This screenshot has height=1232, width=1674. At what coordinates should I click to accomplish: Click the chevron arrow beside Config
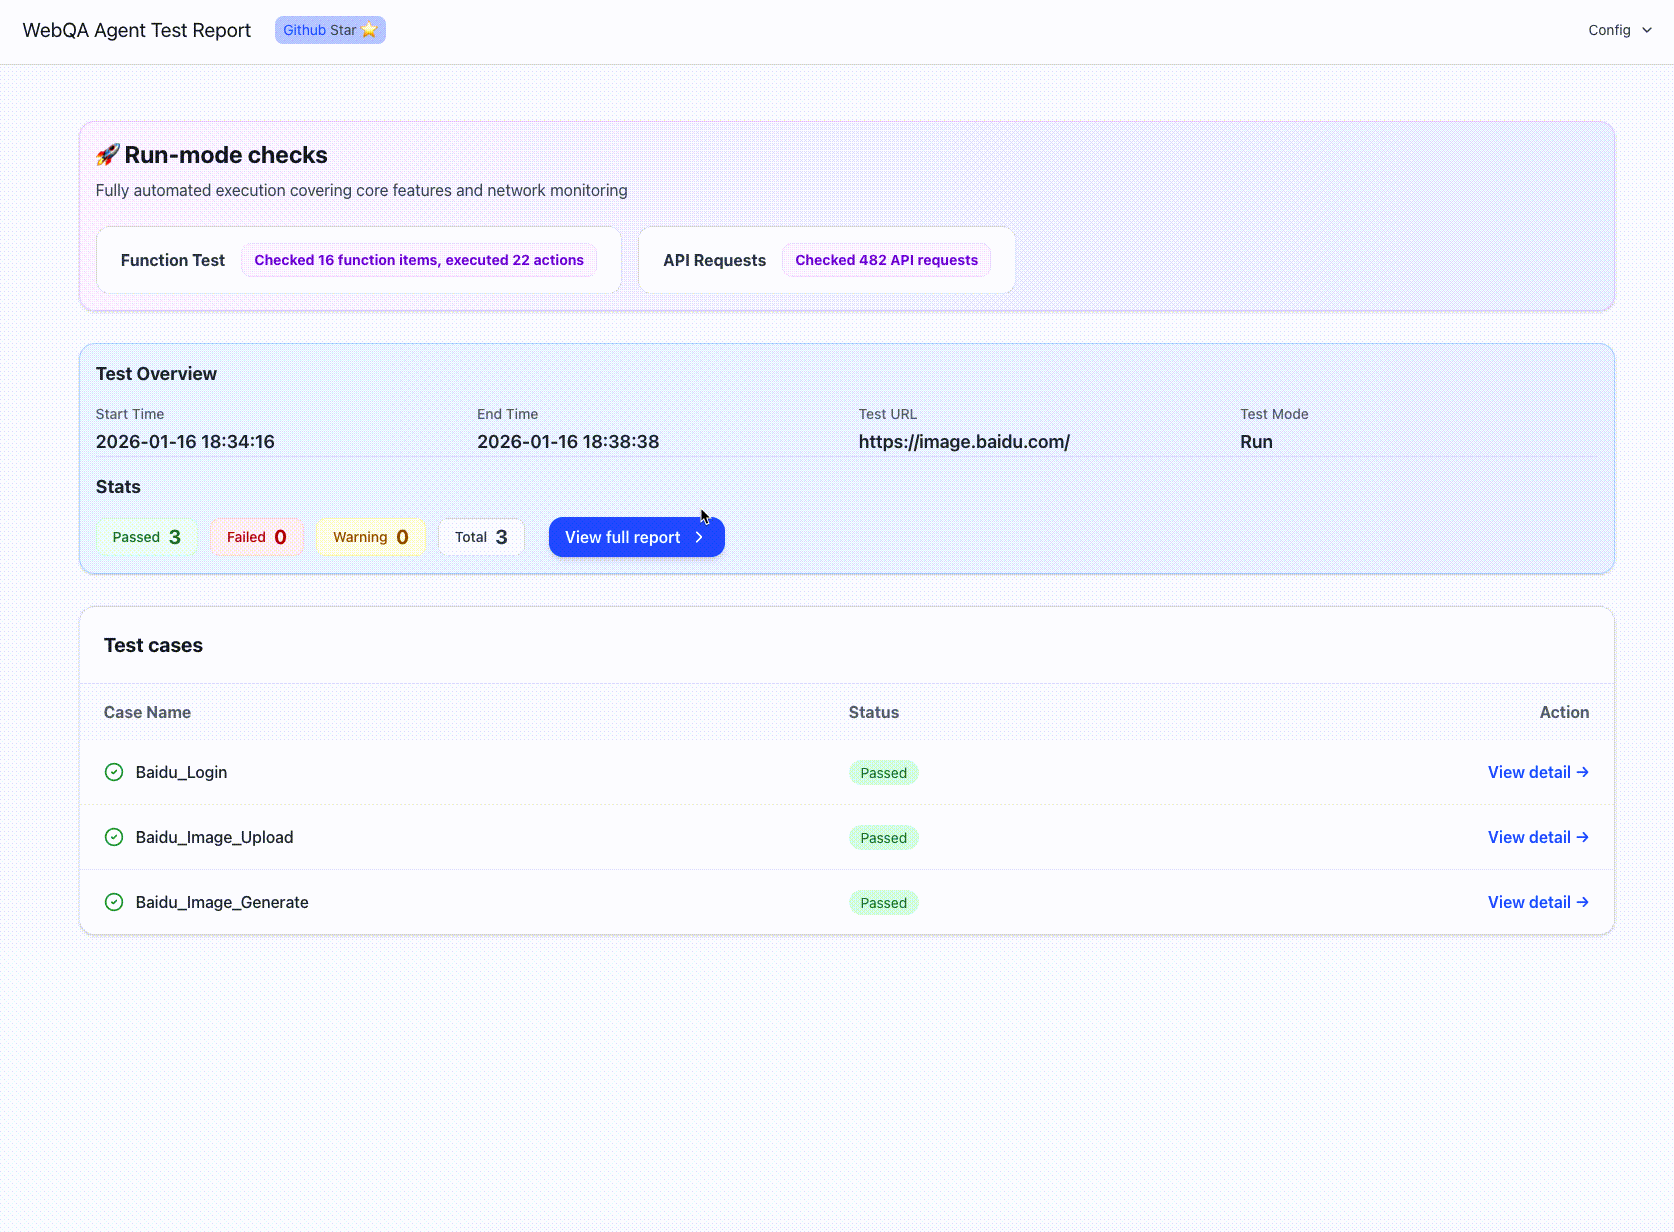click(x=1646, y=30)
